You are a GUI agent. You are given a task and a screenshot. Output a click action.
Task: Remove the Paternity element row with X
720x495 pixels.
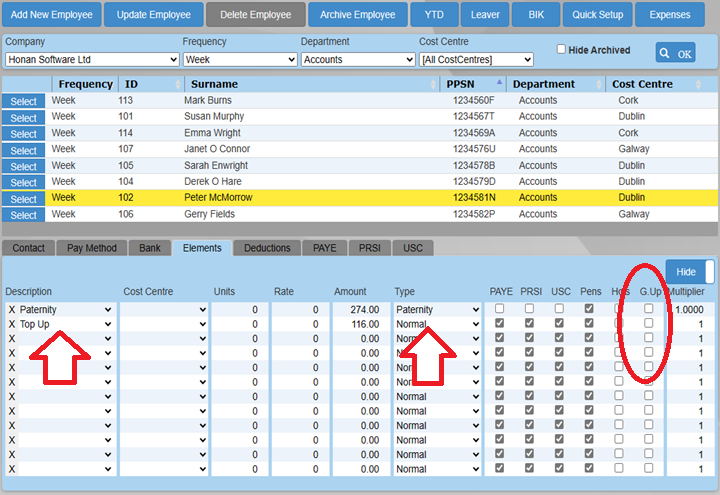[x=12, y=310]
